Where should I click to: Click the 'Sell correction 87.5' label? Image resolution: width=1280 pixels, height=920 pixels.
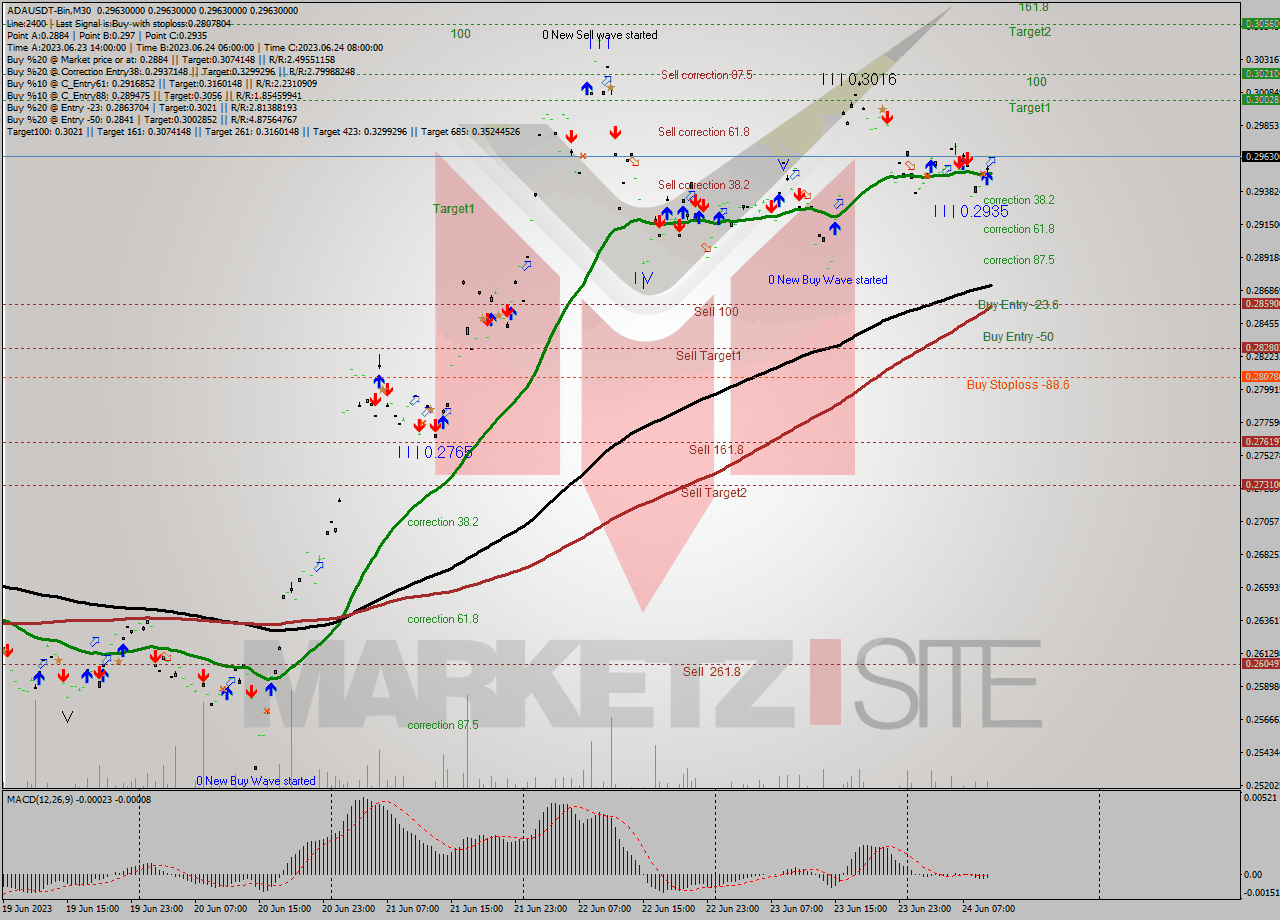[x=706, y=75]
